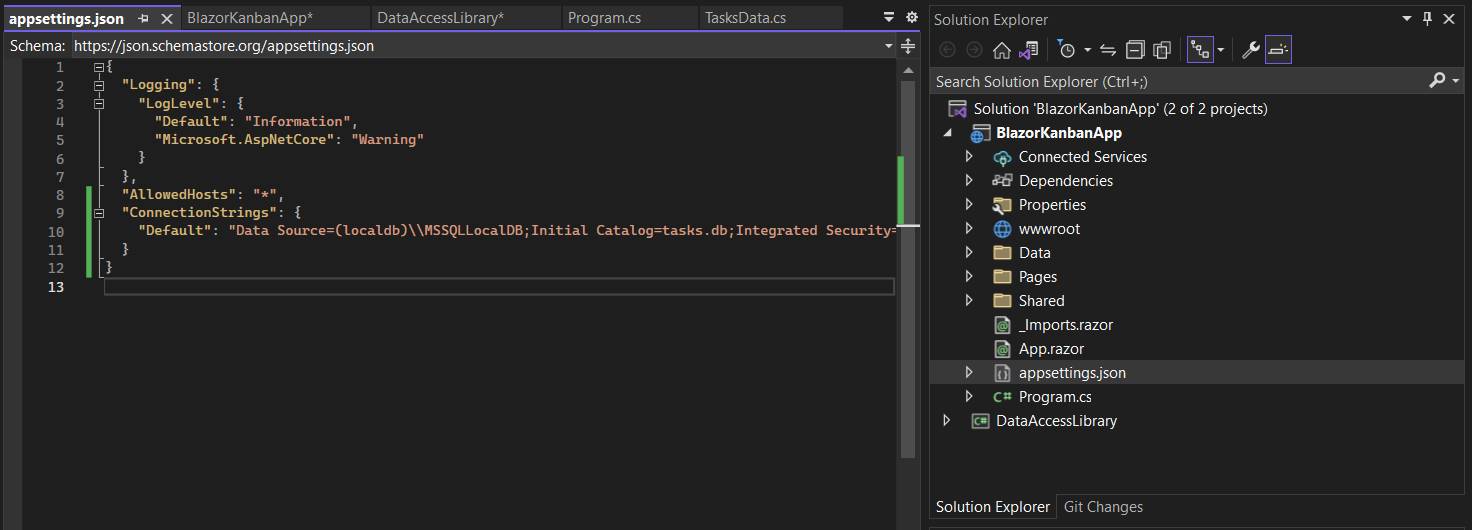
Task: Click the editor vertical scrollbar thumb
Action: 908,270
